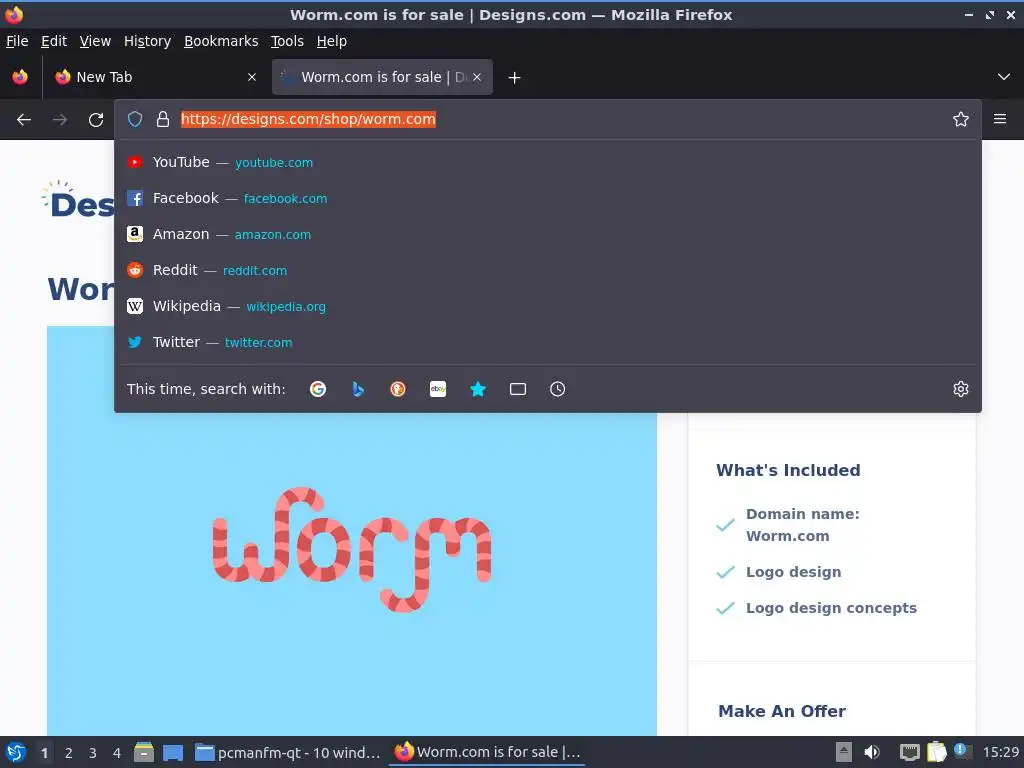The image size is (1024, 768).
Task: Select the Twitter suggestion
Action: click(x=547, y=342)
